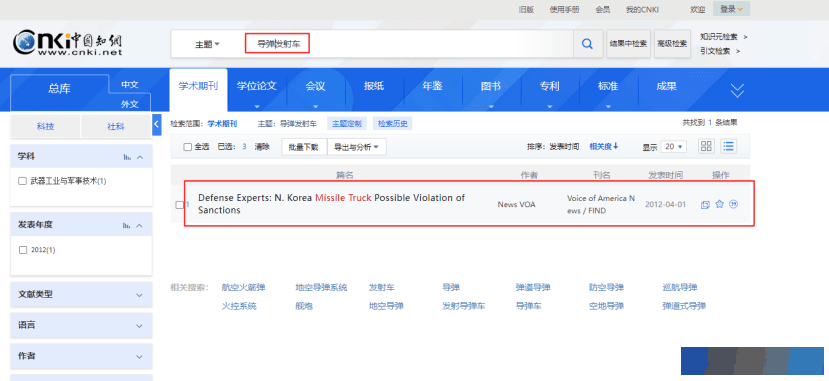
Task: Sort results by 发表时间
Action: [x=564, y=146]
